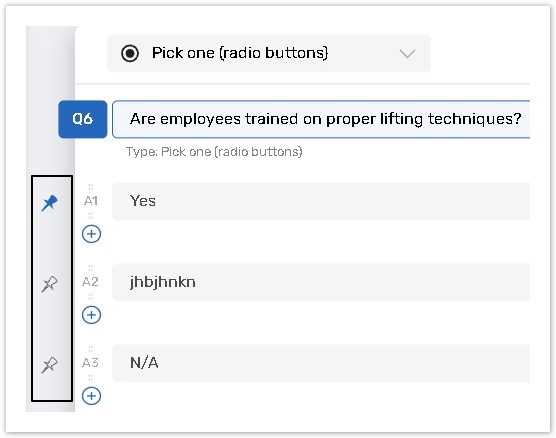Click the plus icon below answer A3
This screenshot has width=556, height=438.
[91, 395]
